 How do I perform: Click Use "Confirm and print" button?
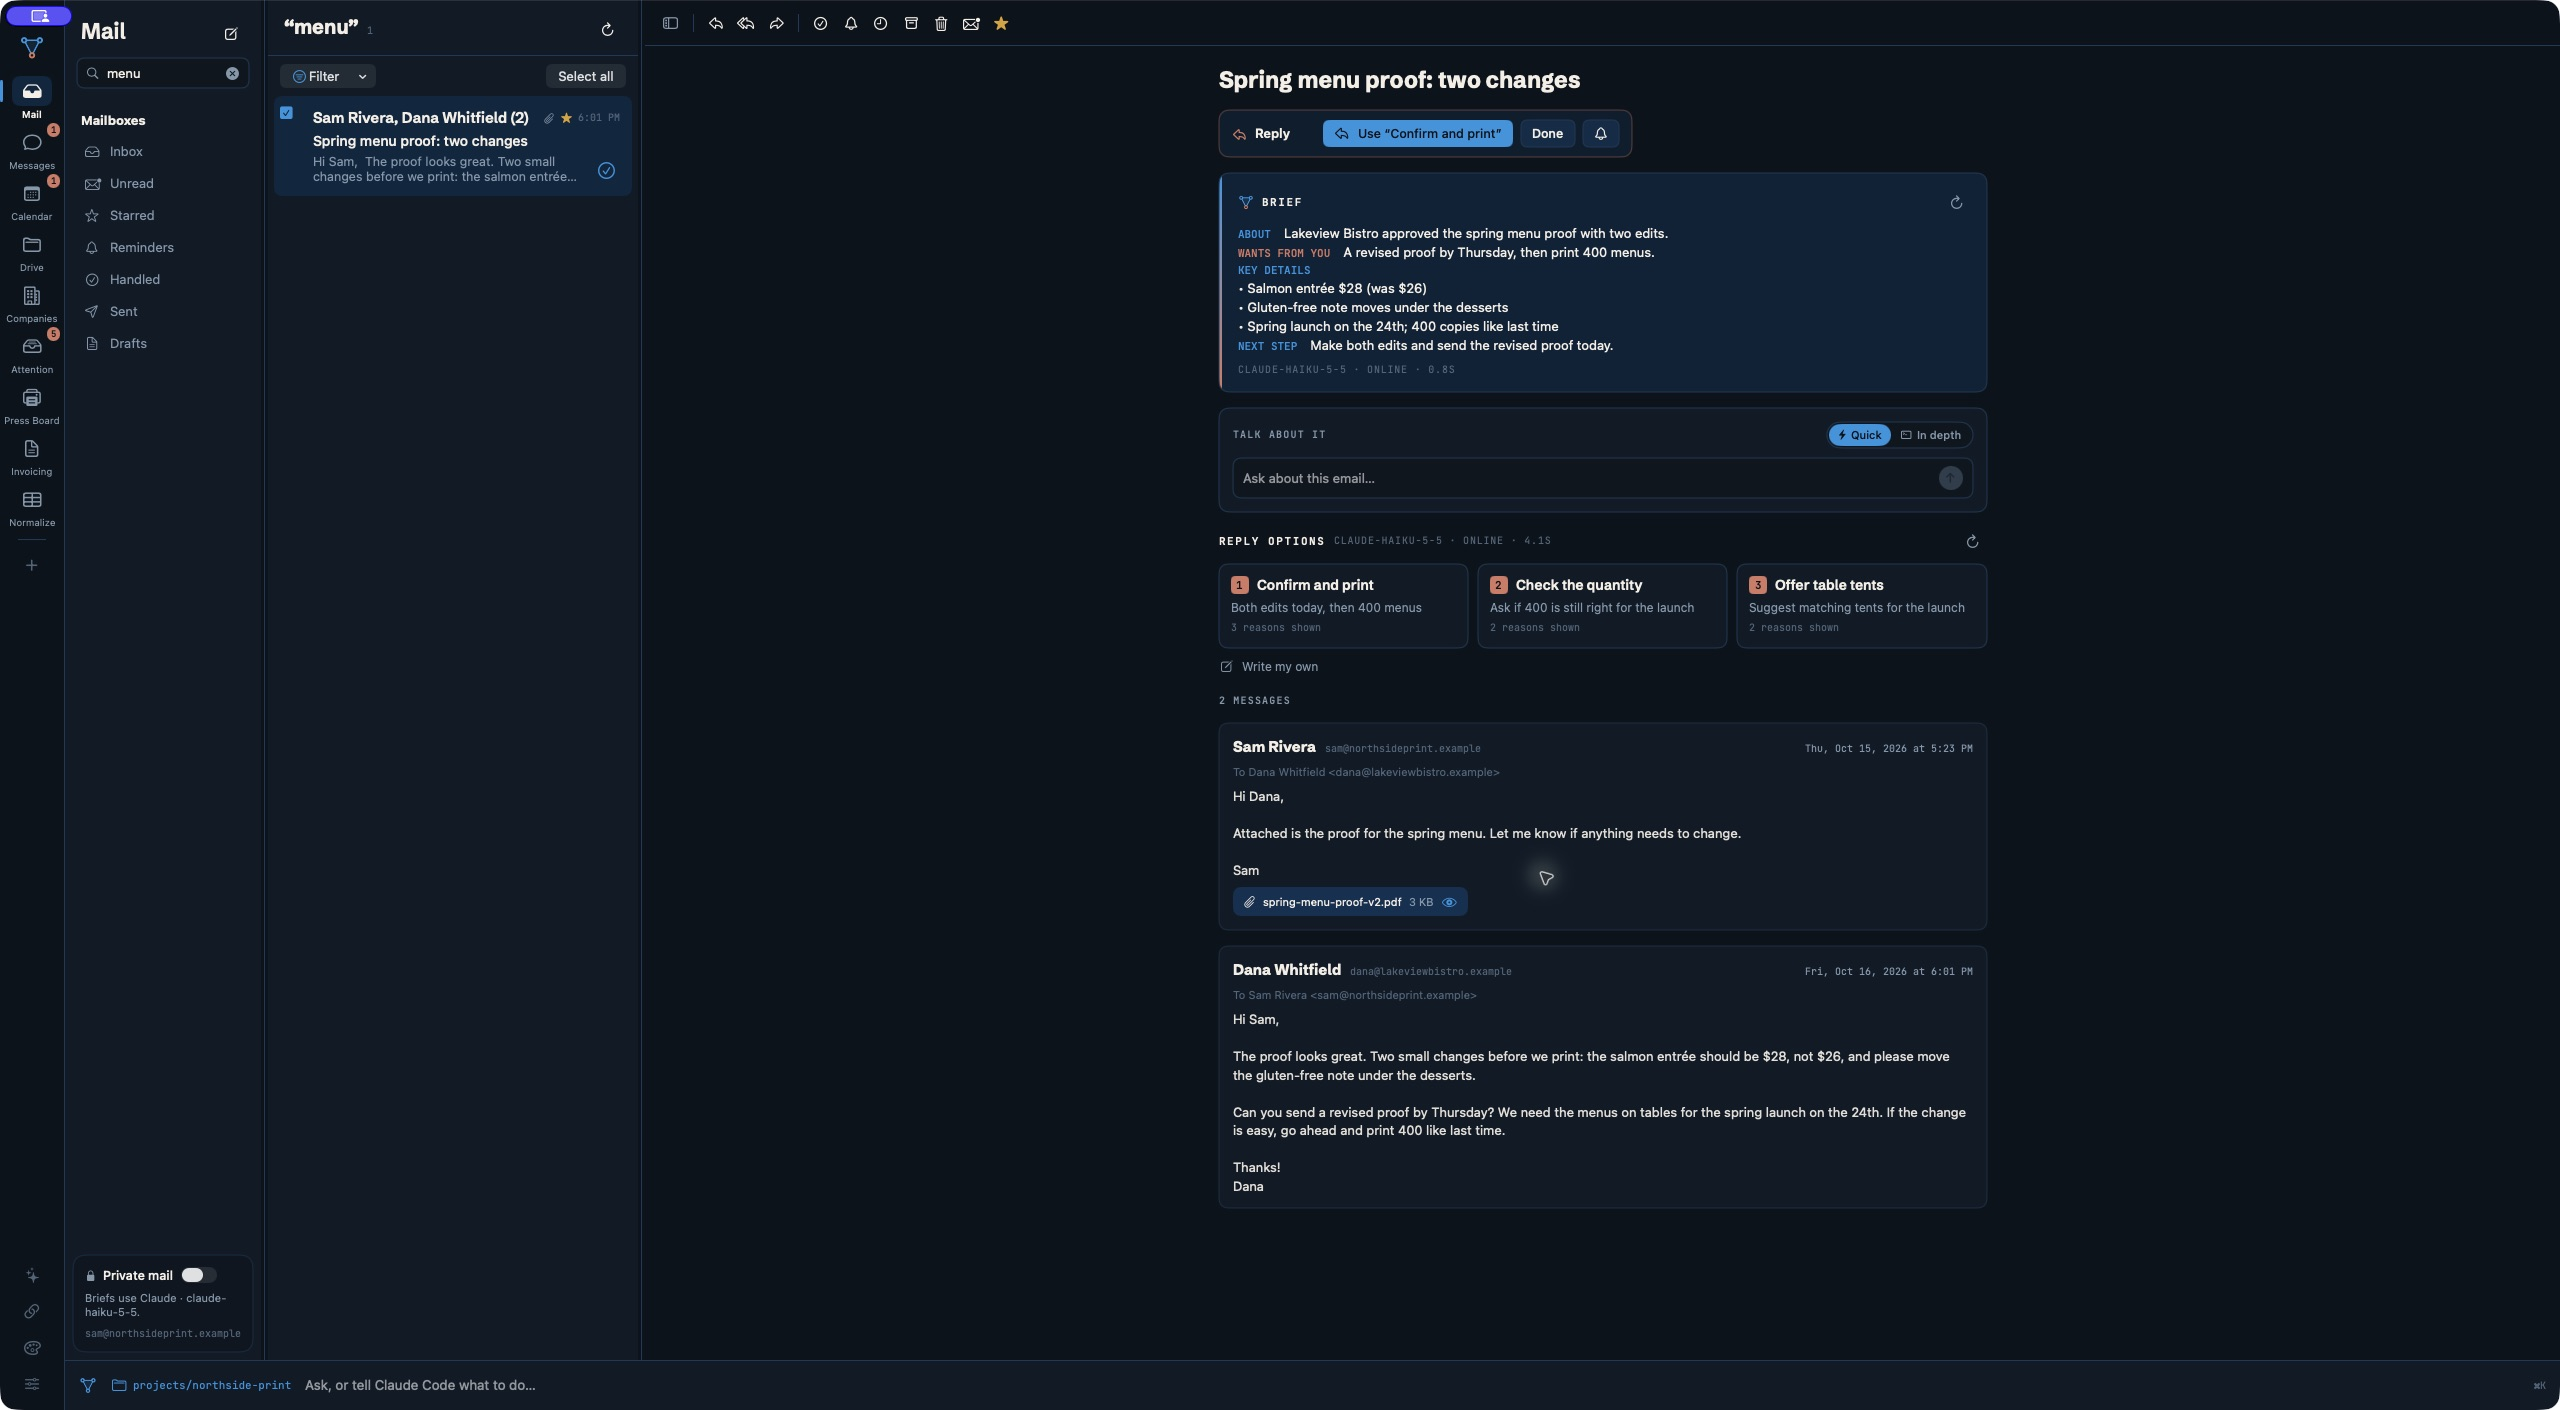pyautogui.click(x=1417, y=133)
